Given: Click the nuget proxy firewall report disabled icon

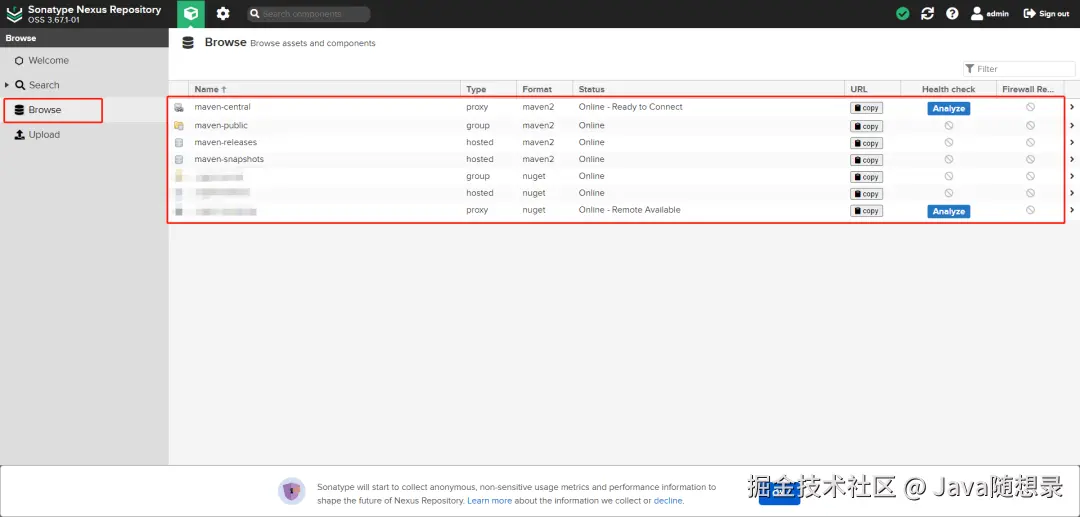Looking at the screenshot, I should pos(1030,210).
